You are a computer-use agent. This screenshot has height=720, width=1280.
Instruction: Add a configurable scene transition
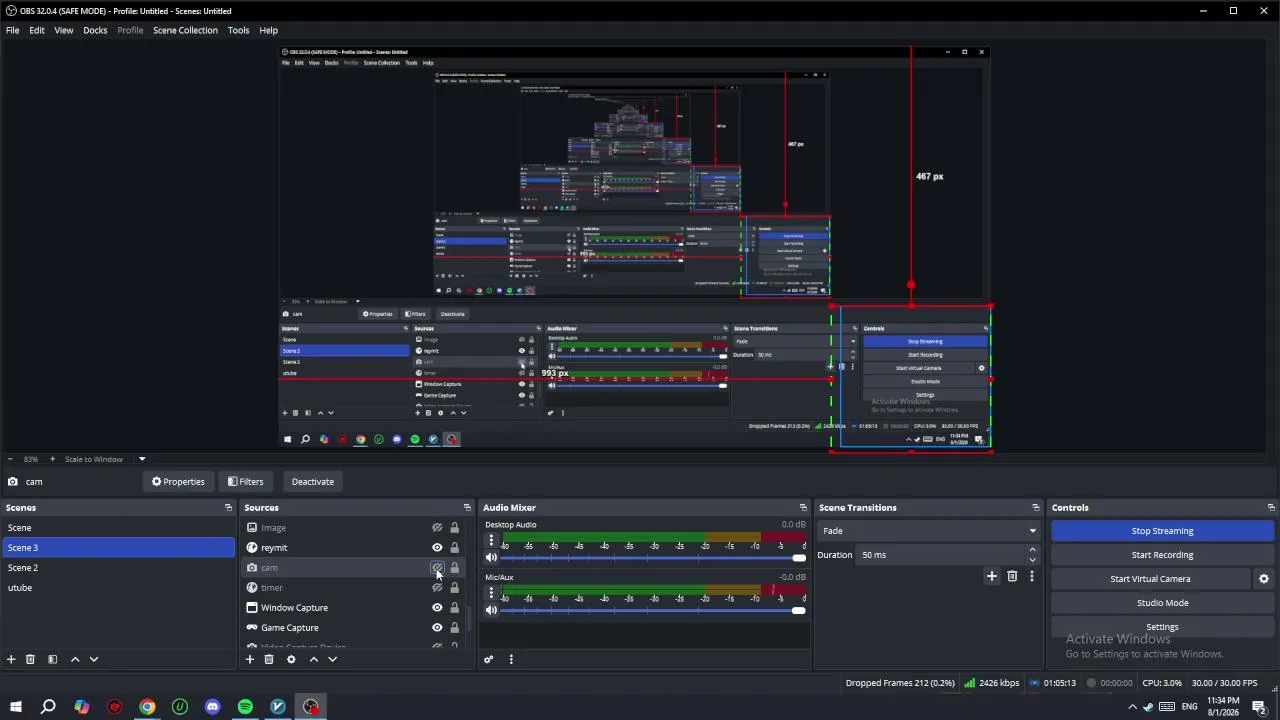coord(992,576)
